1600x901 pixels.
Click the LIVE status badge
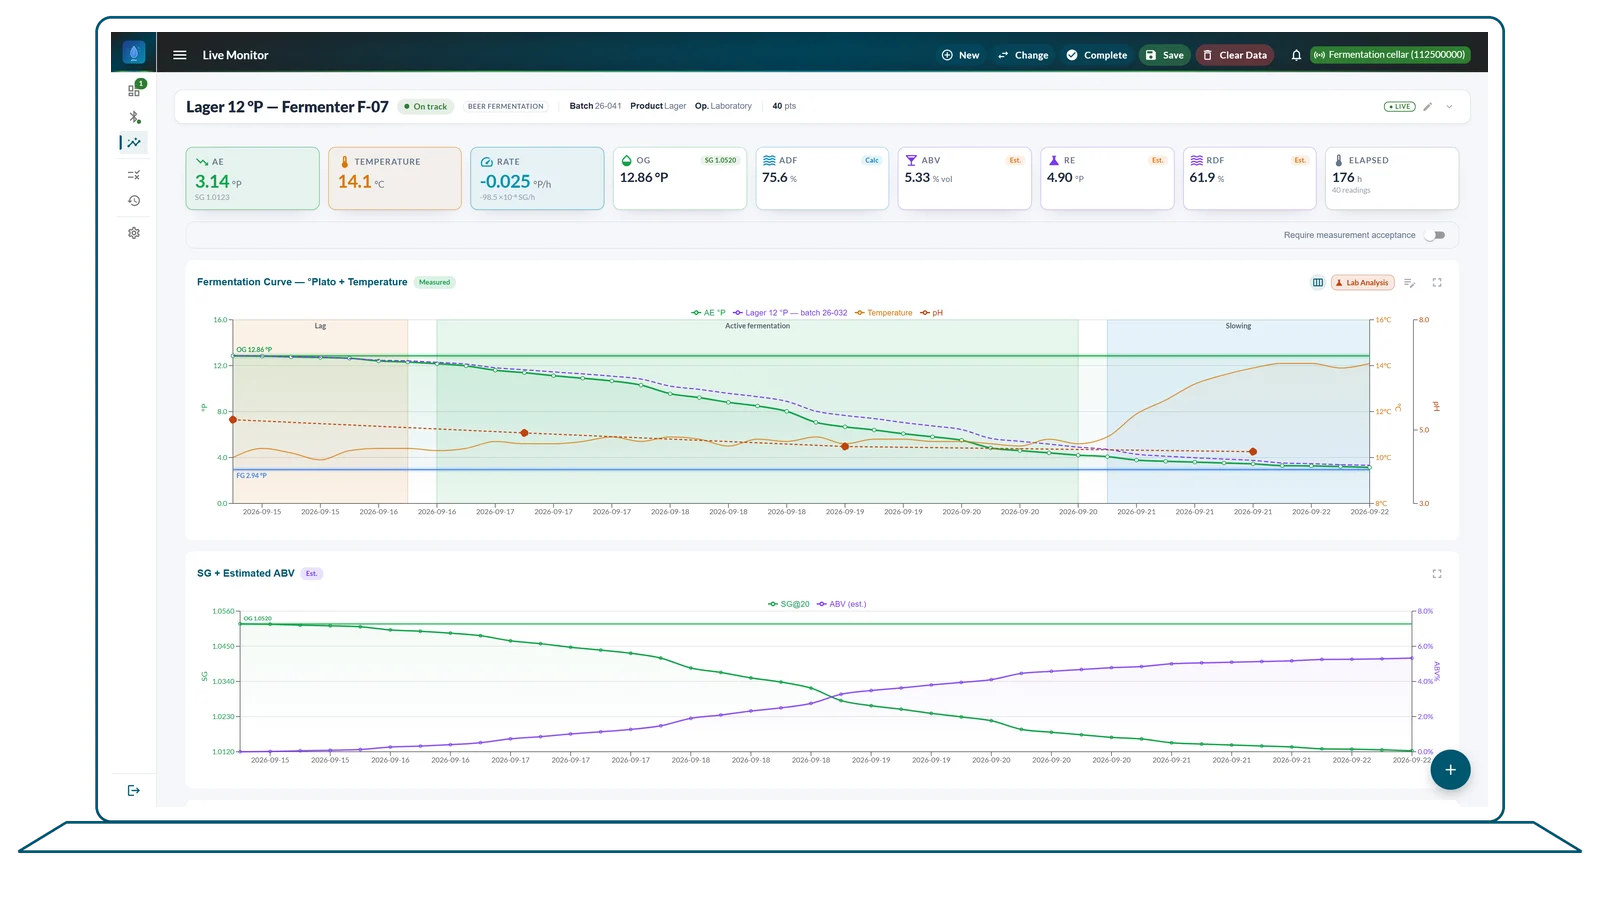click(x=1399, y=106)
